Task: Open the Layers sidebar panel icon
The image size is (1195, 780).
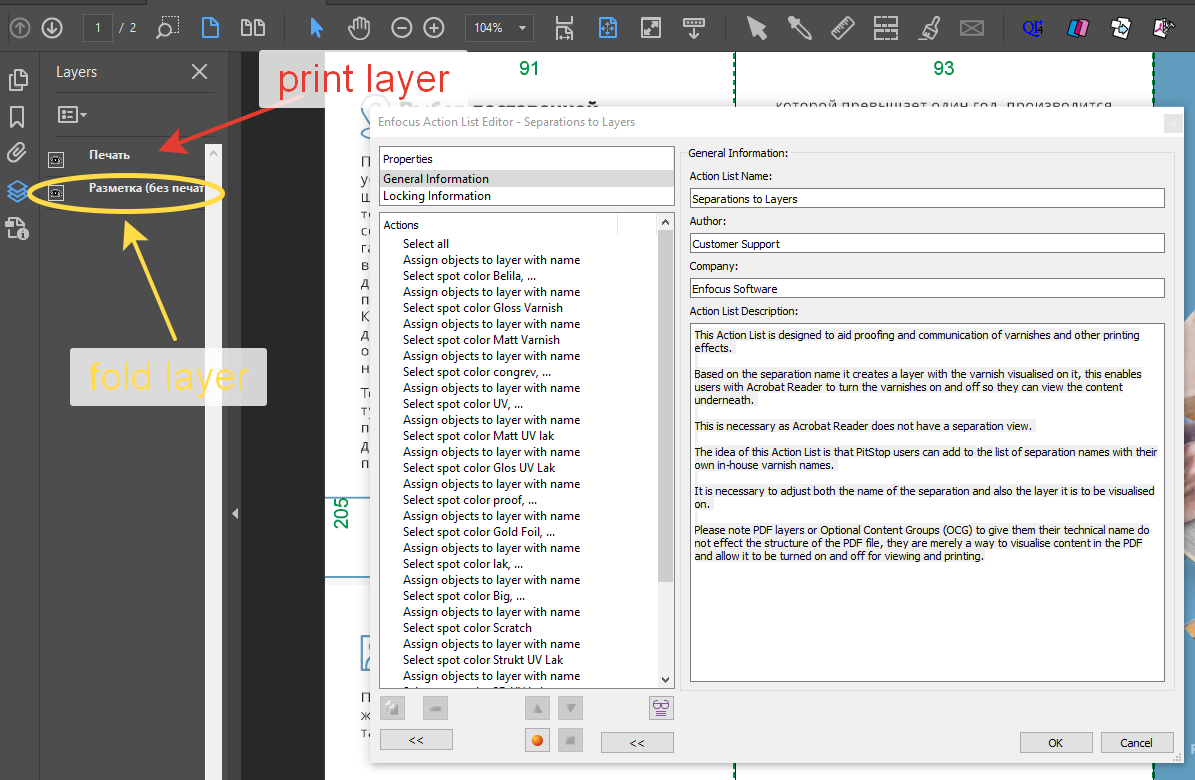Action: [x=17, y=191]
